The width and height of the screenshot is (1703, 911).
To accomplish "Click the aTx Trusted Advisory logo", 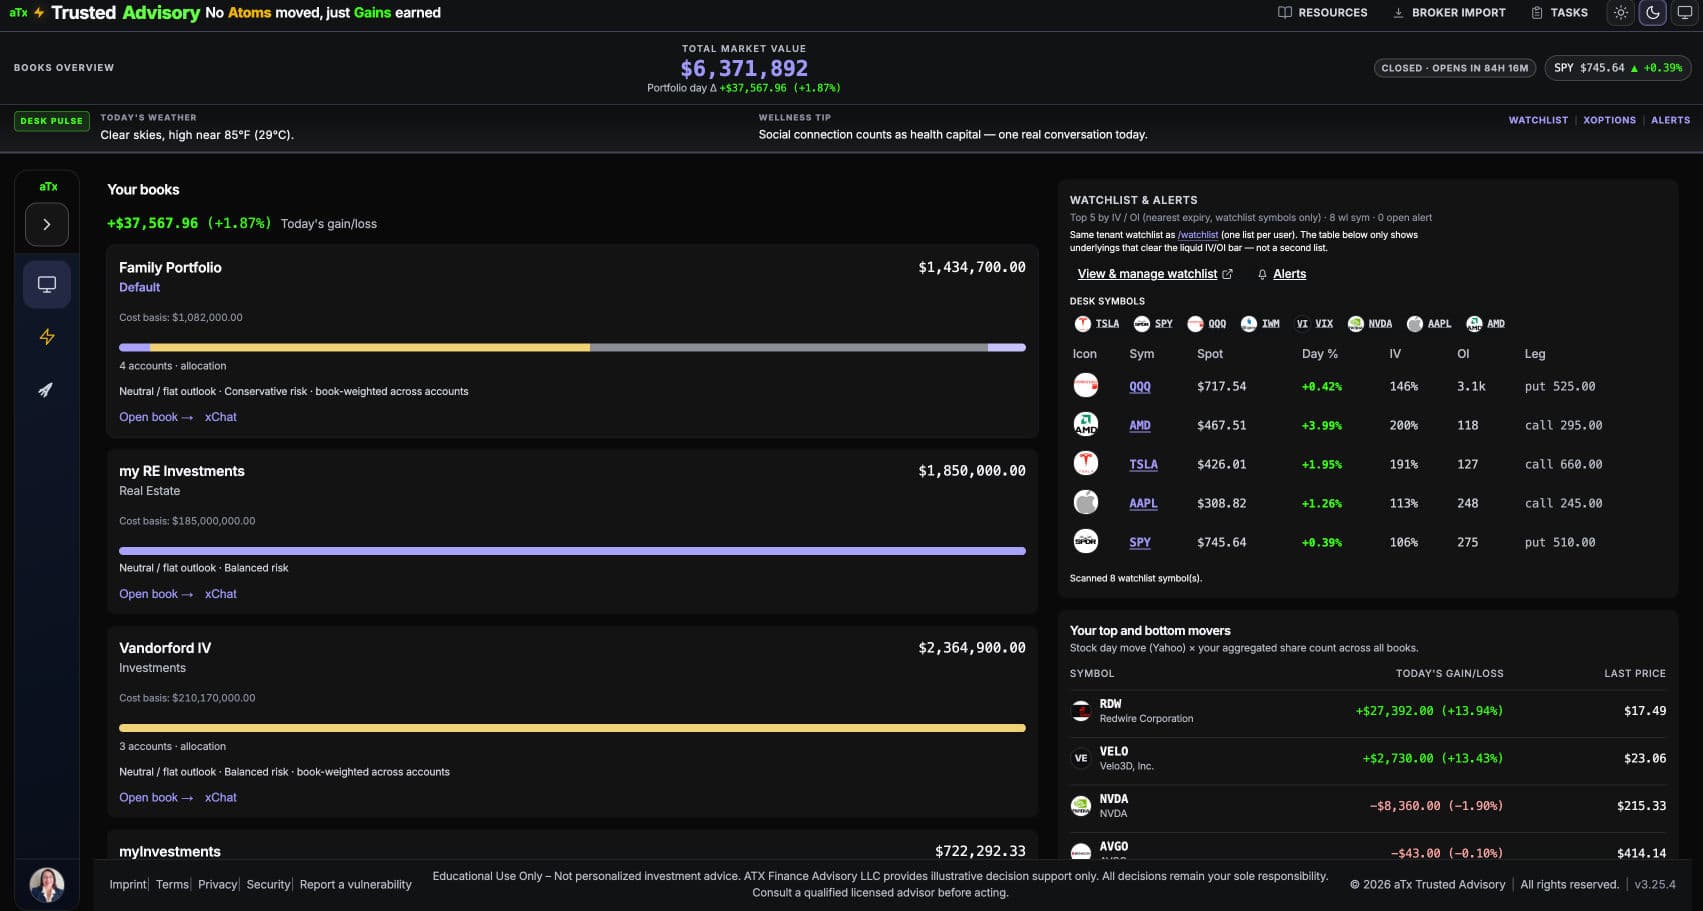I will [105, 13].
